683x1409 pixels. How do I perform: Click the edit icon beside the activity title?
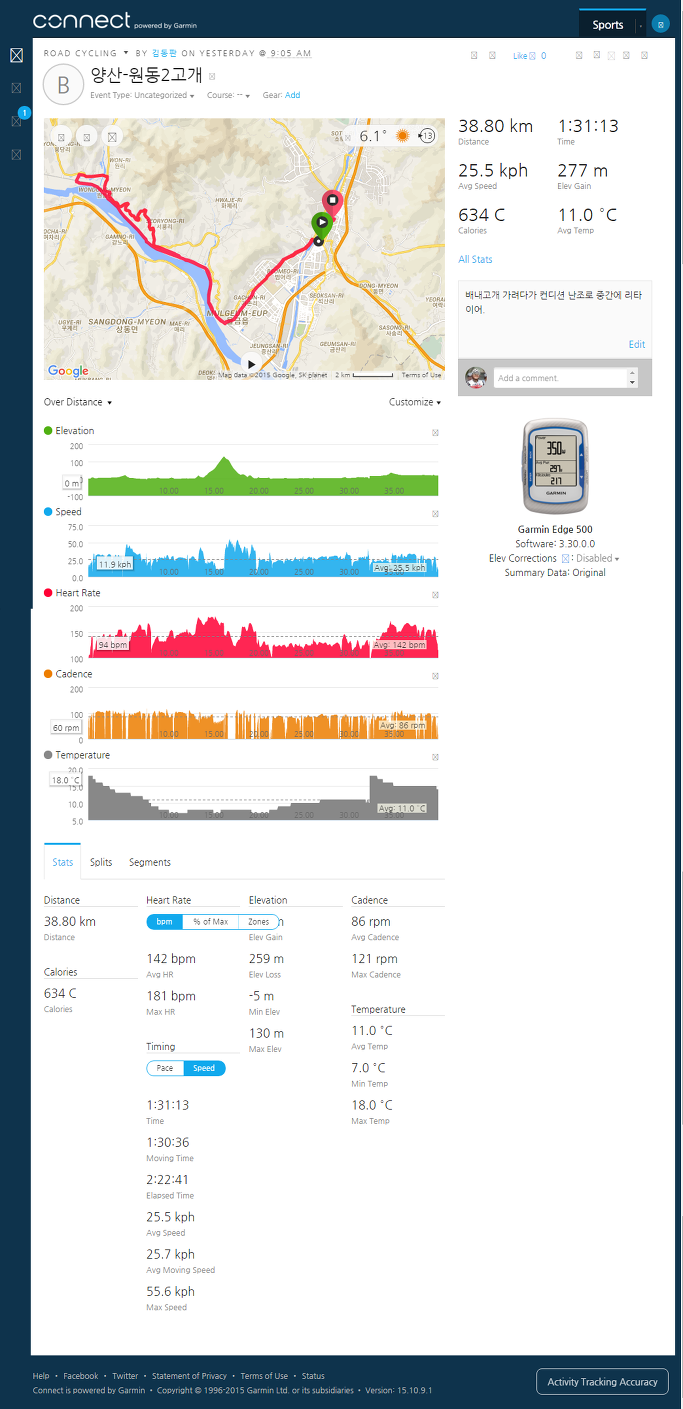click(x=212, y=76)
